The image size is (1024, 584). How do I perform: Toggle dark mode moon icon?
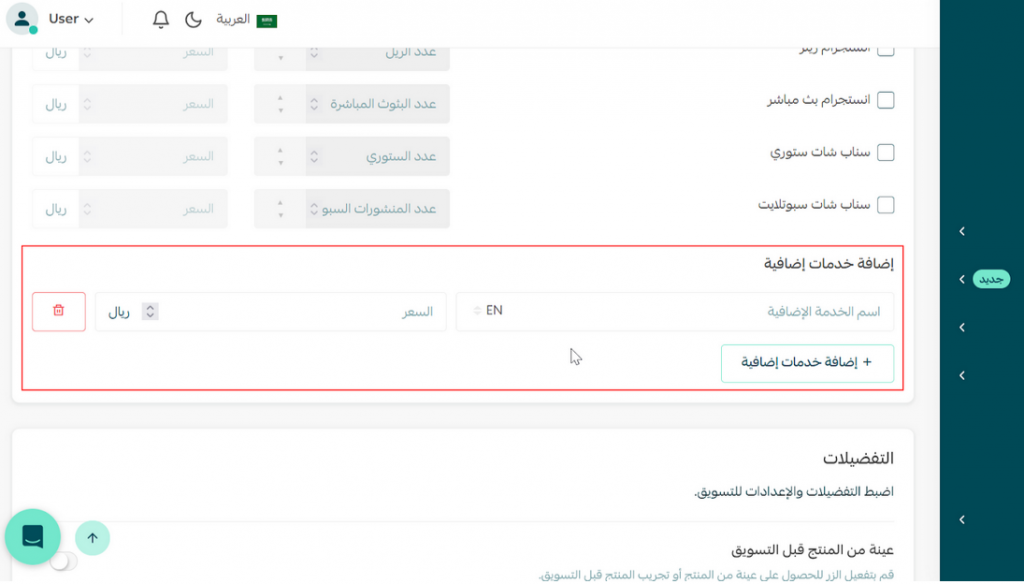coord(193,20)
